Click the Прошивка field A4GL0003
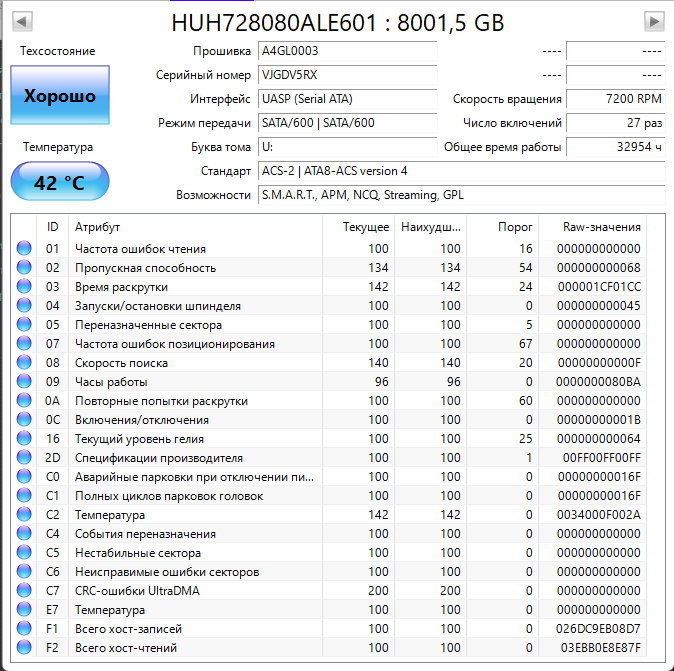 pos(347,51)
